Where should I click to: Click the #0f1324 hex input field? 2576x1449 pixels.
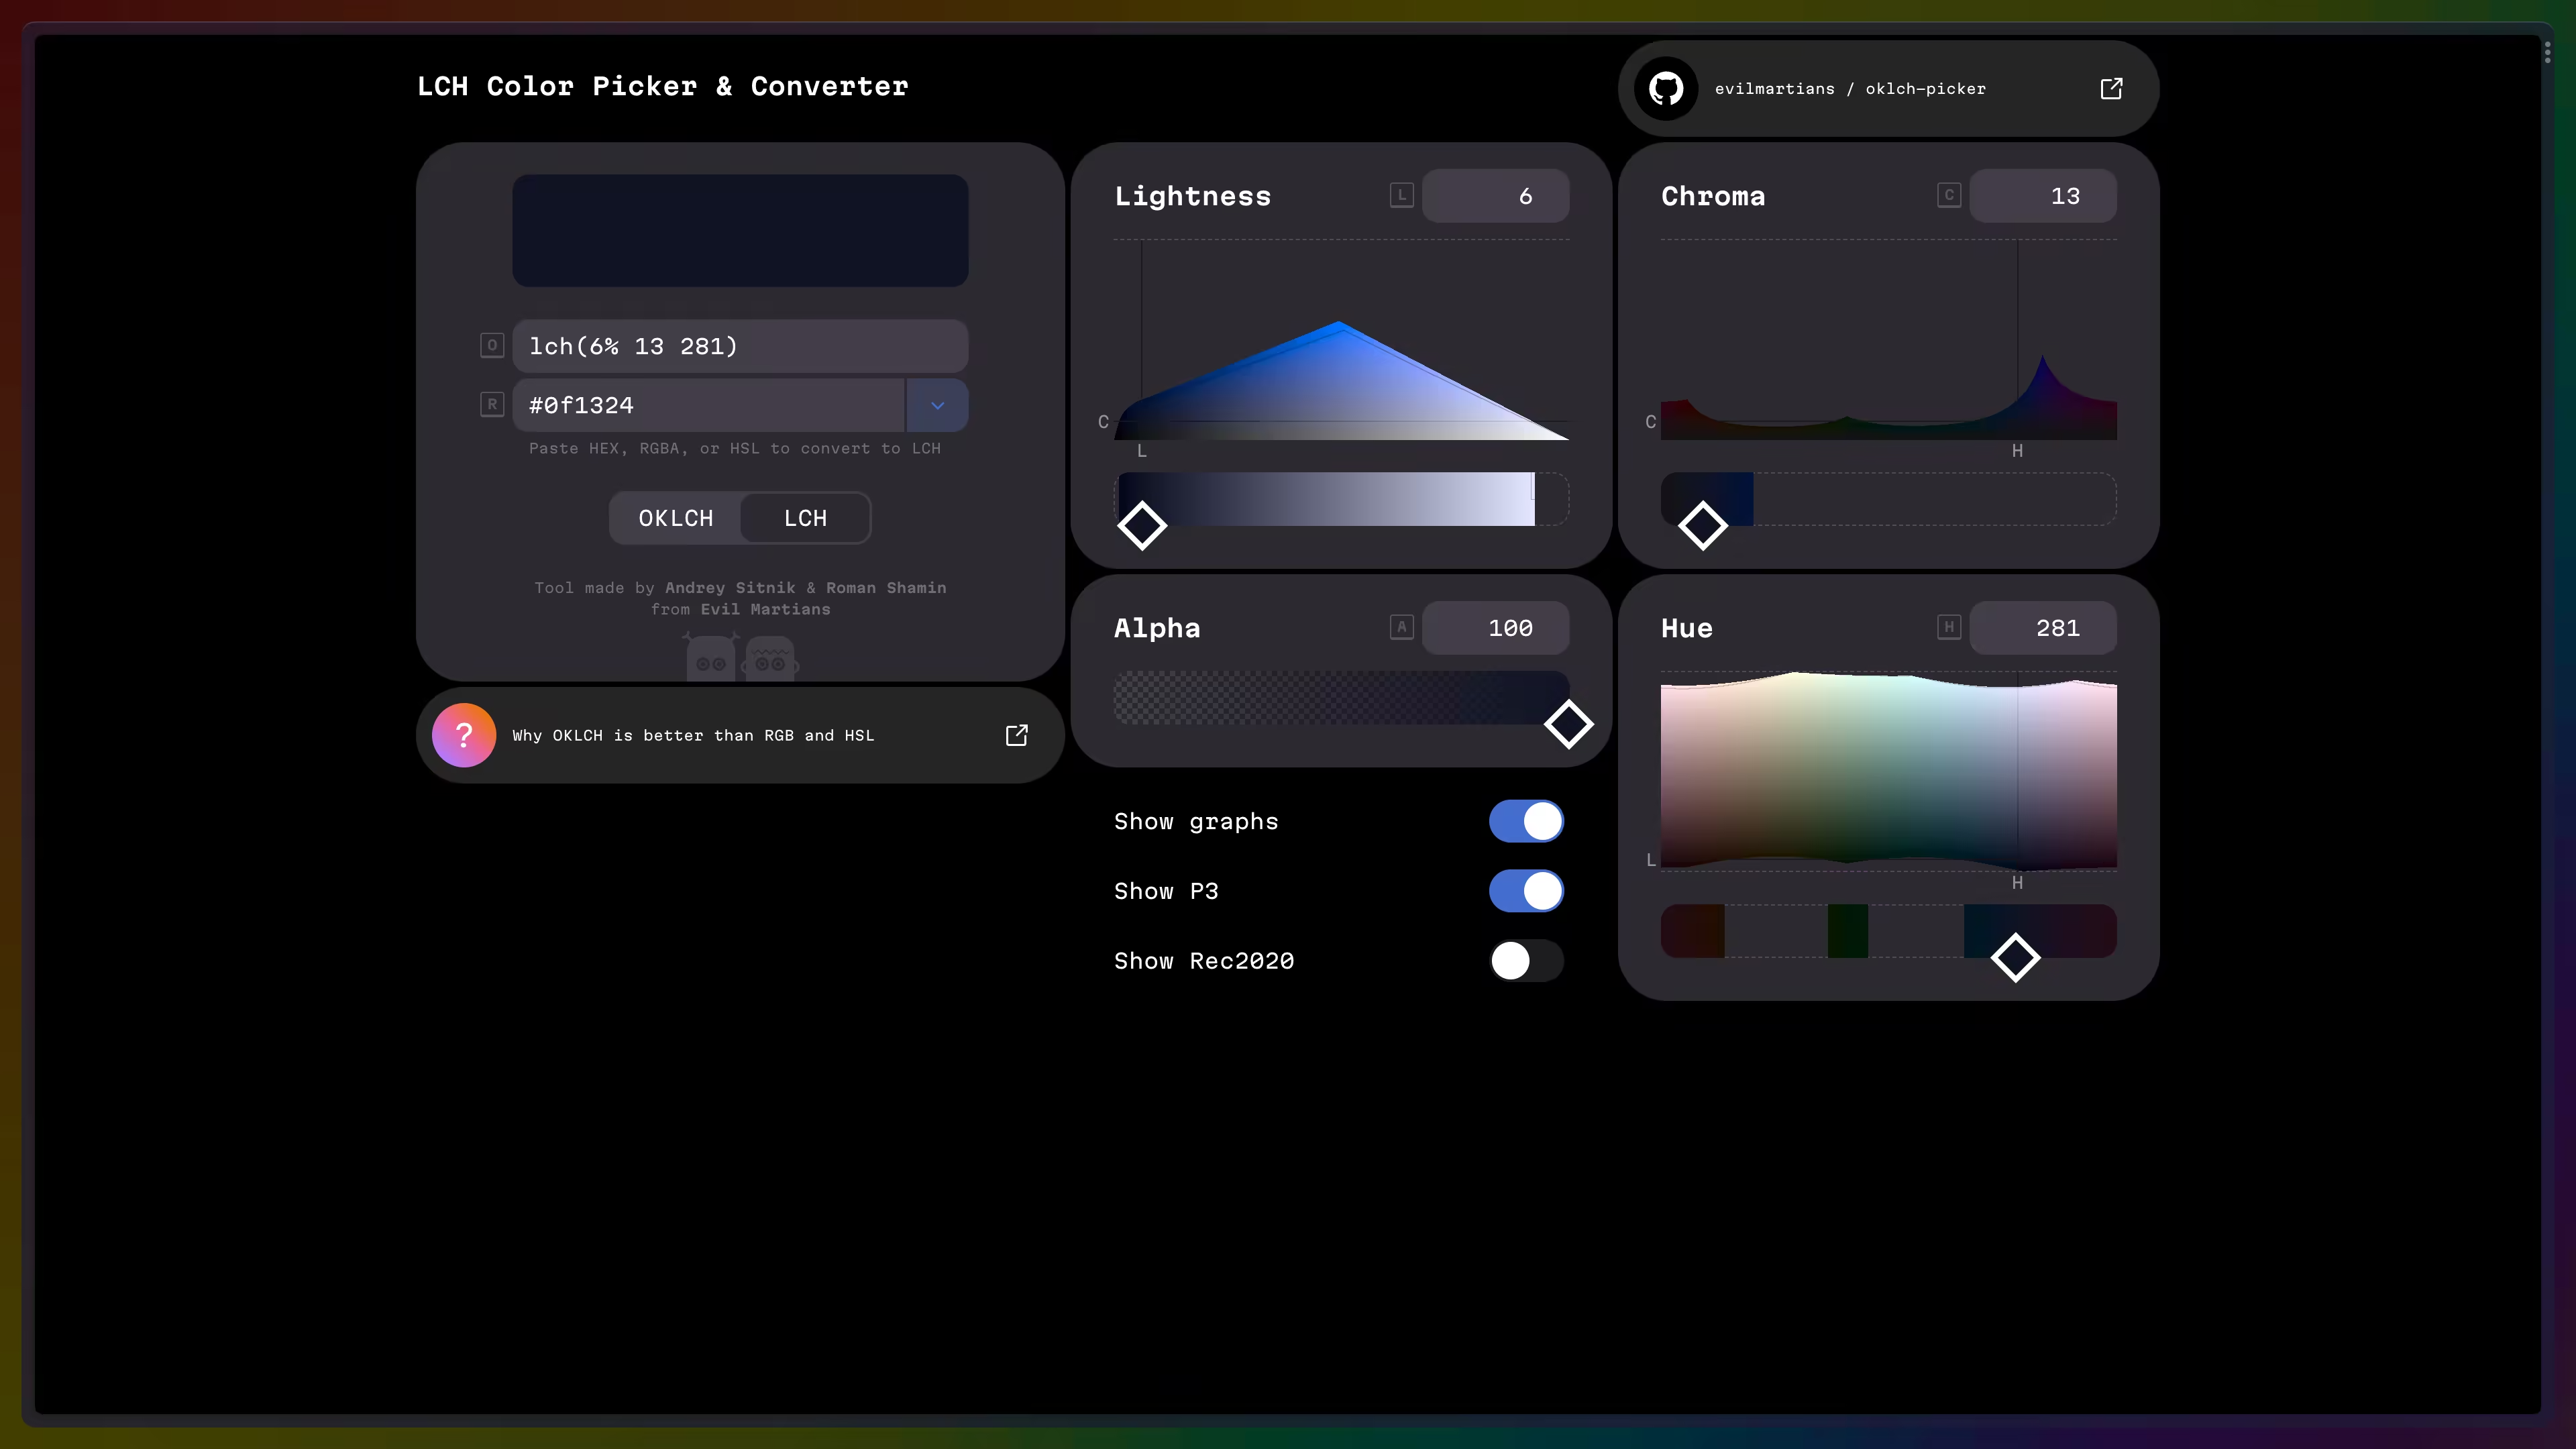[709, 405]
